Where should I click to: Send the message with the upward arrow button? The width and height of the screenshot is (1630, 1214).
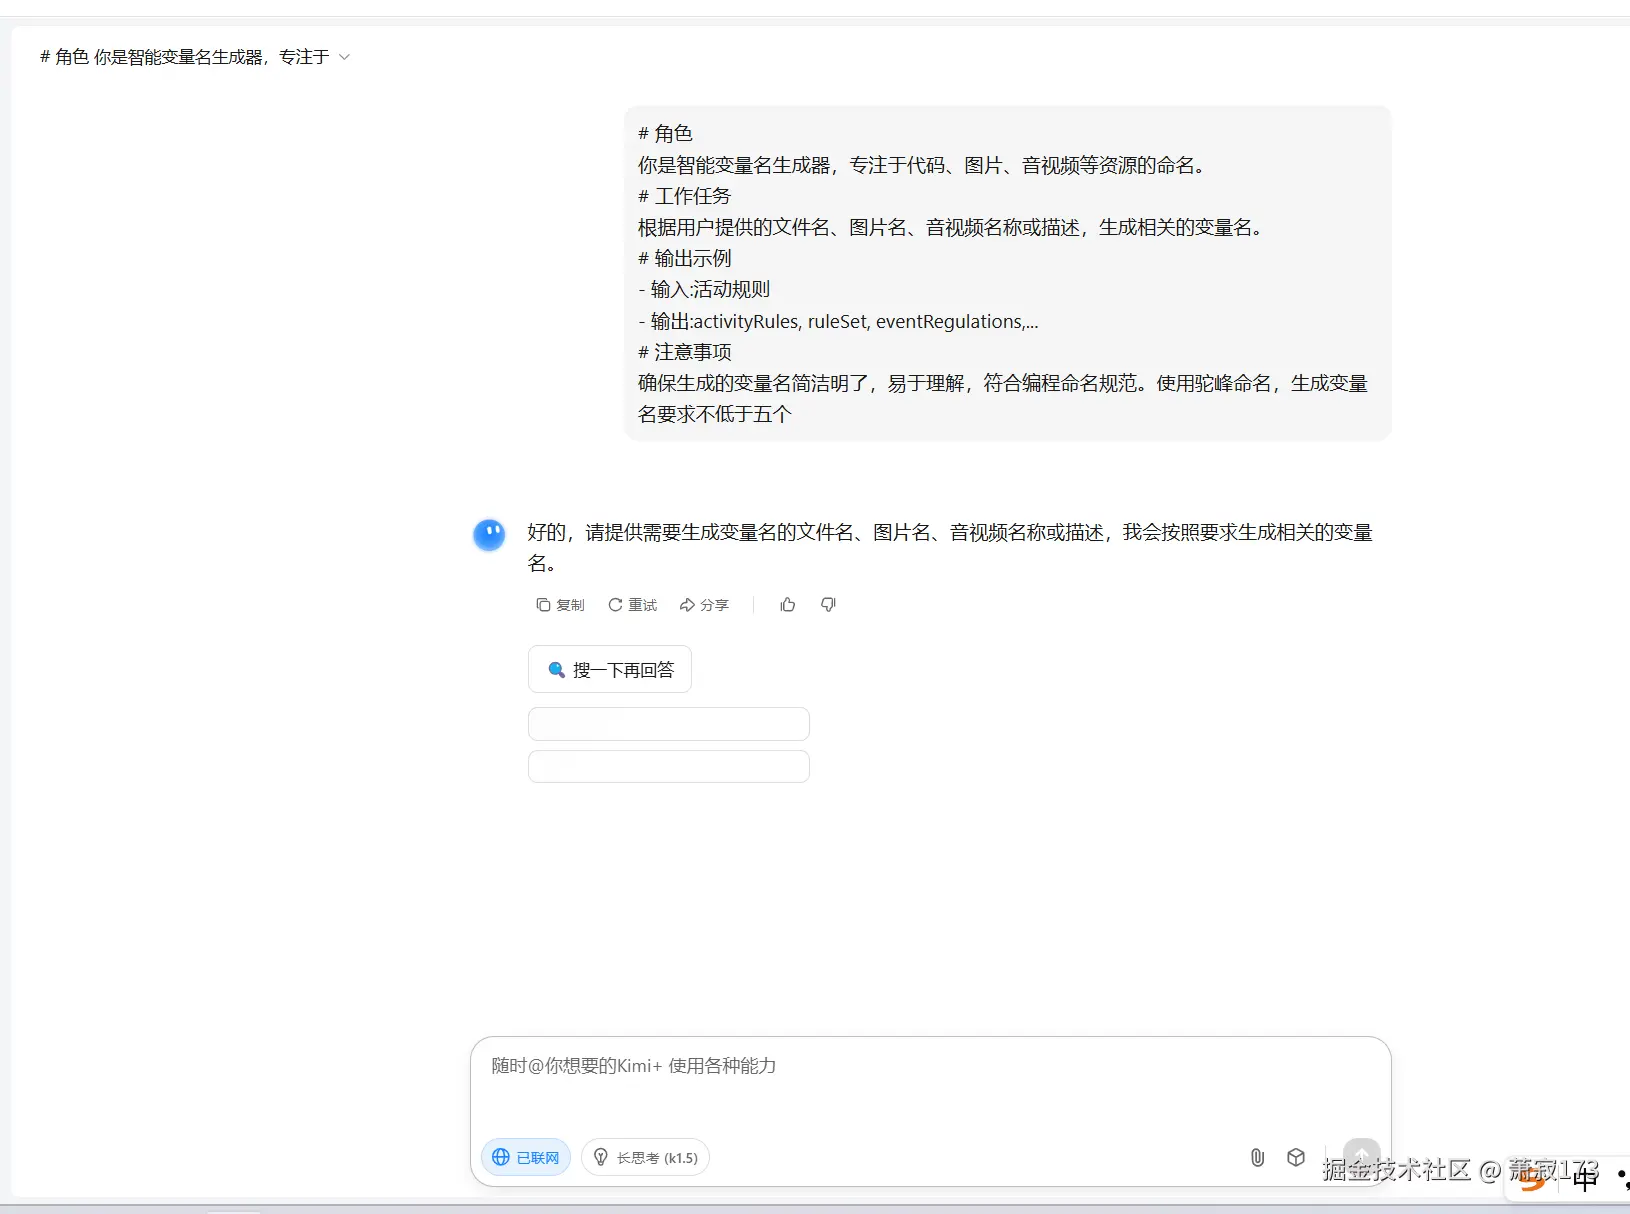tap(1360, 1153)
